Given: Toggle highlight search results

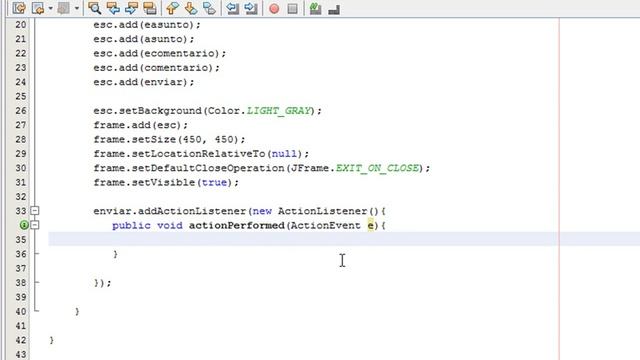Looking at the screenshot, I should click(x=150, y=8).
